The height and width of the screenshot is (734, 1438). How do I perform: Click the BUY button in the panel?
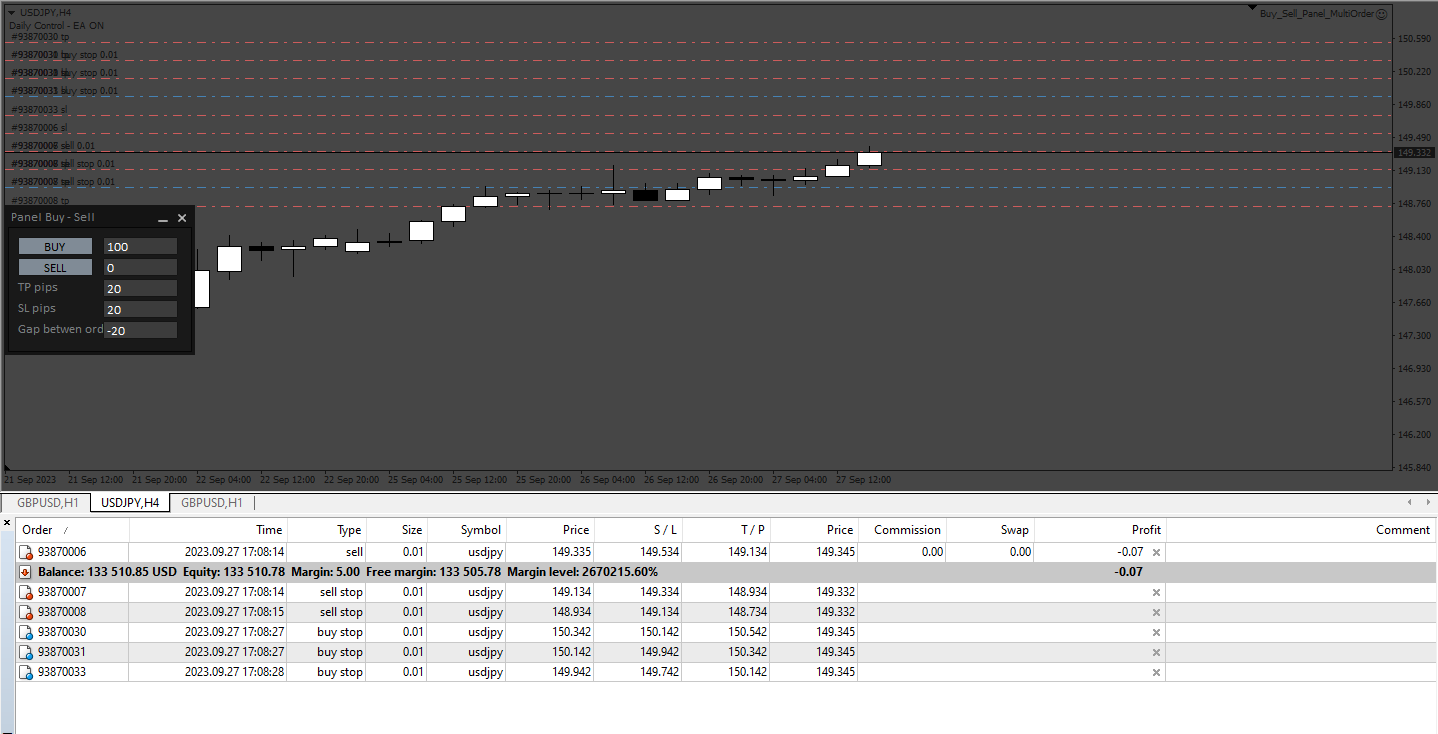click(55, 246)
